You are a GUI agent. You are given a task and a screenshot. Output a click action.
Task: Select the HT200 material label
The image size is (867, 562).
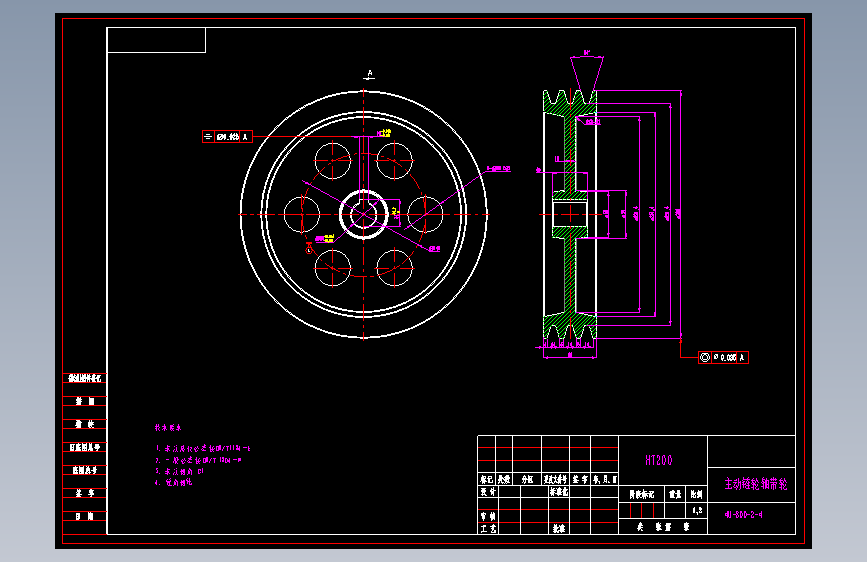pos(659,460)
